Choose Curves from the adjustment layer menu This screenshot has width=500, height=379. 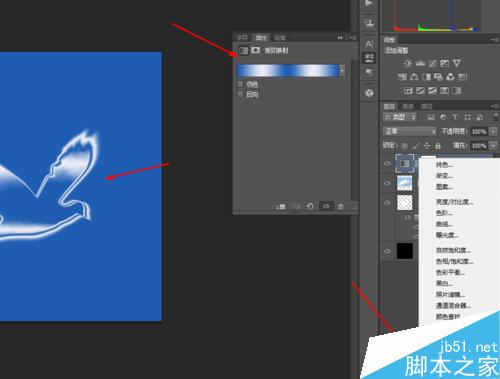pyautogui.click(x=444, y=224)
